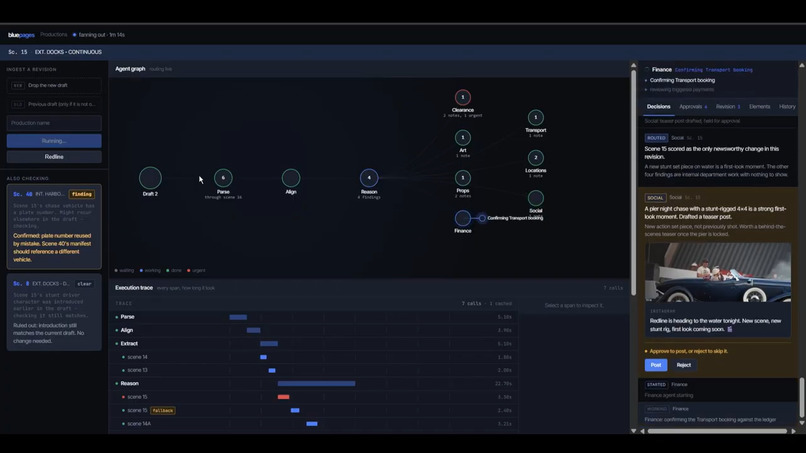Reject the social teaser post
The width and height of the screenshot is (806, 453).
click(x=684, y=365)
